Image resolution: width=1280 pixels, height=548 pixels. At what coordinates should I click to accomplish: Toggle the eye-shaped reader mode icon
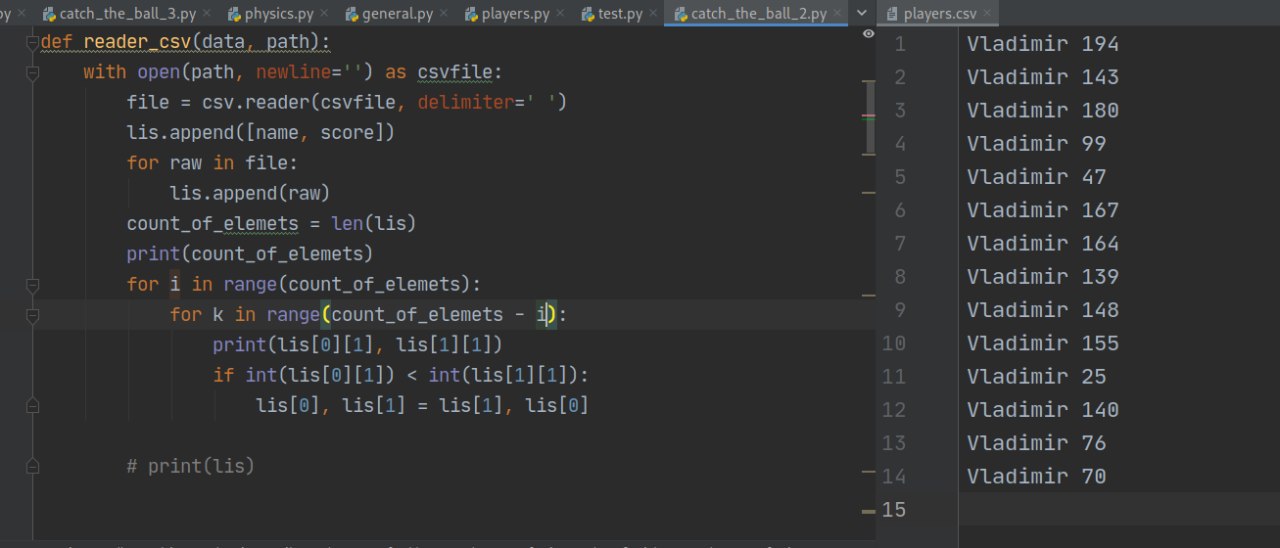click(x=868, y=34)
